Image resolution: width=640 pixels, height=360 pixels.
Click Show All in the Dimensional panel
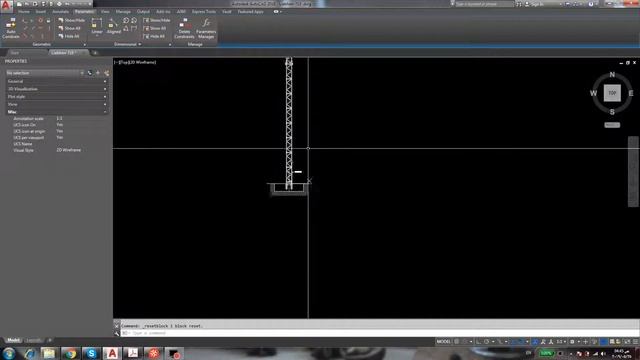(x=155, y=28)
